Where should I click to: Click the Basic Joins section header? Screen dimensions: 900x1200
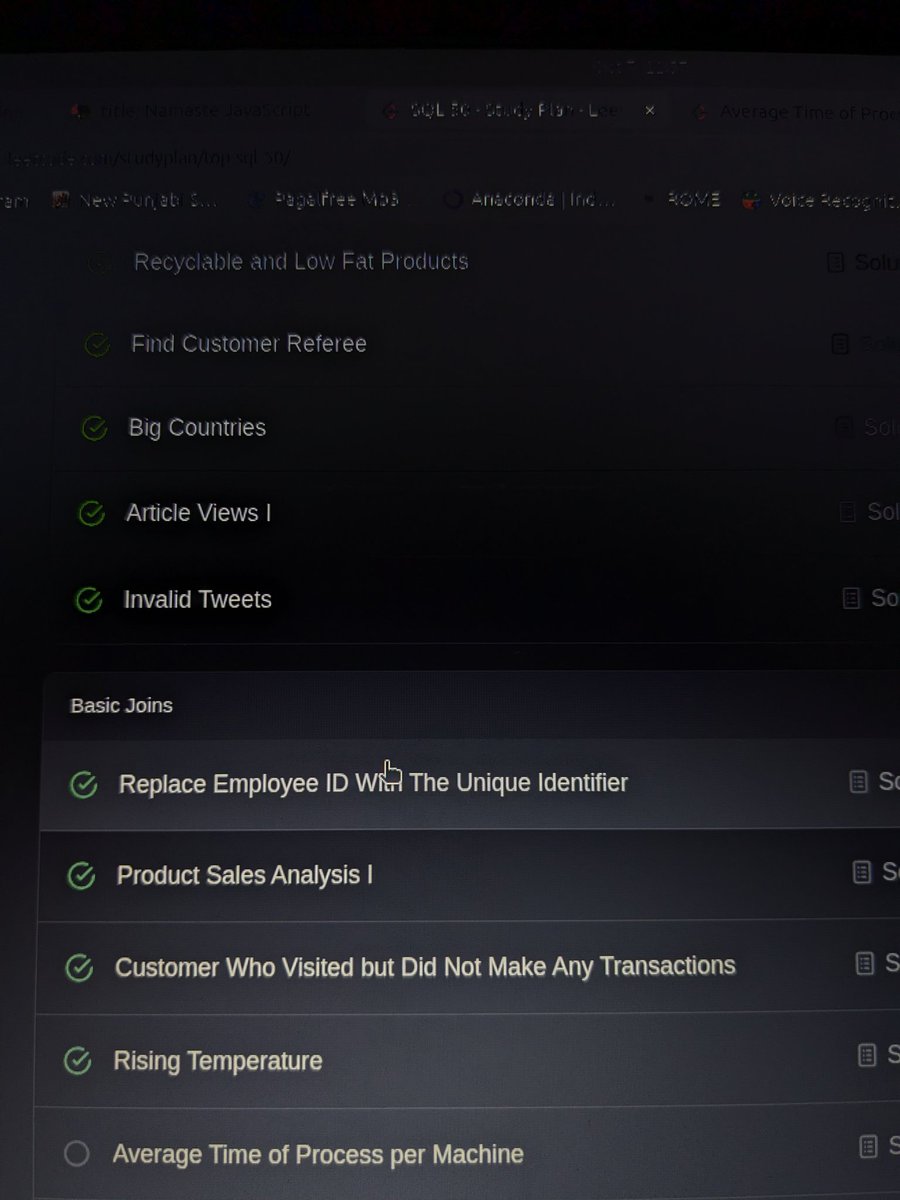121,705
